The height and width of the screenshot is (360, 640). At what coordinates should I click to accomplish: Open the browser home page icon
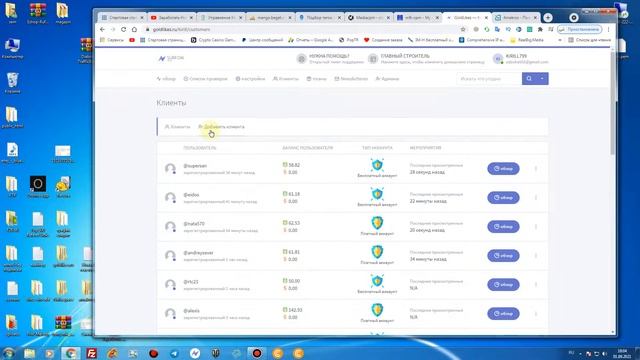tap(134, 29)
